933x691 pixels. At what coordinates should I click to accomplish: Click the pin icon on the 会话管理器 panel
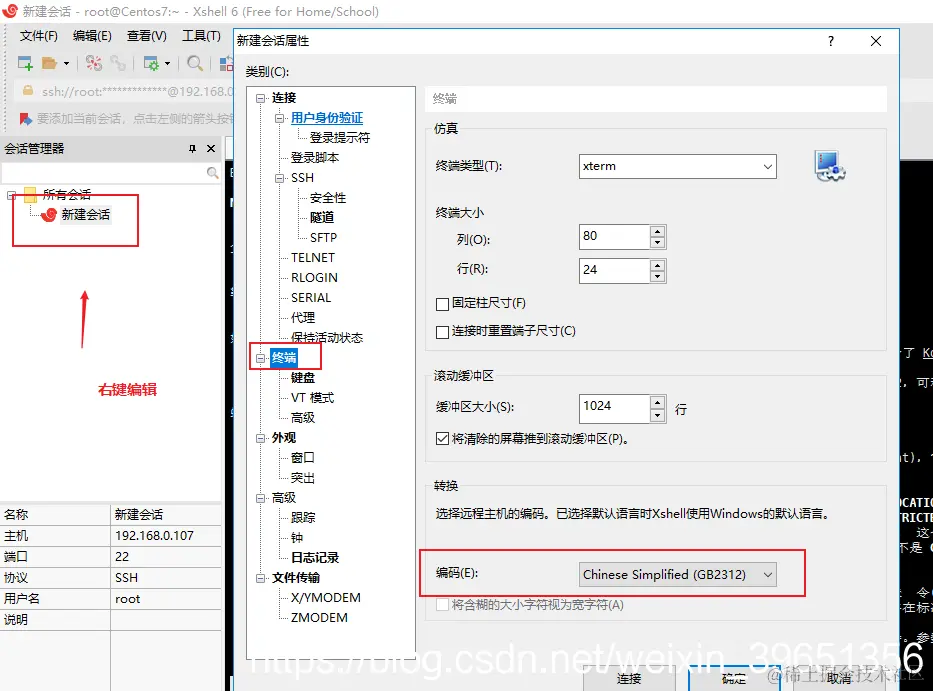tap(193, 148)
